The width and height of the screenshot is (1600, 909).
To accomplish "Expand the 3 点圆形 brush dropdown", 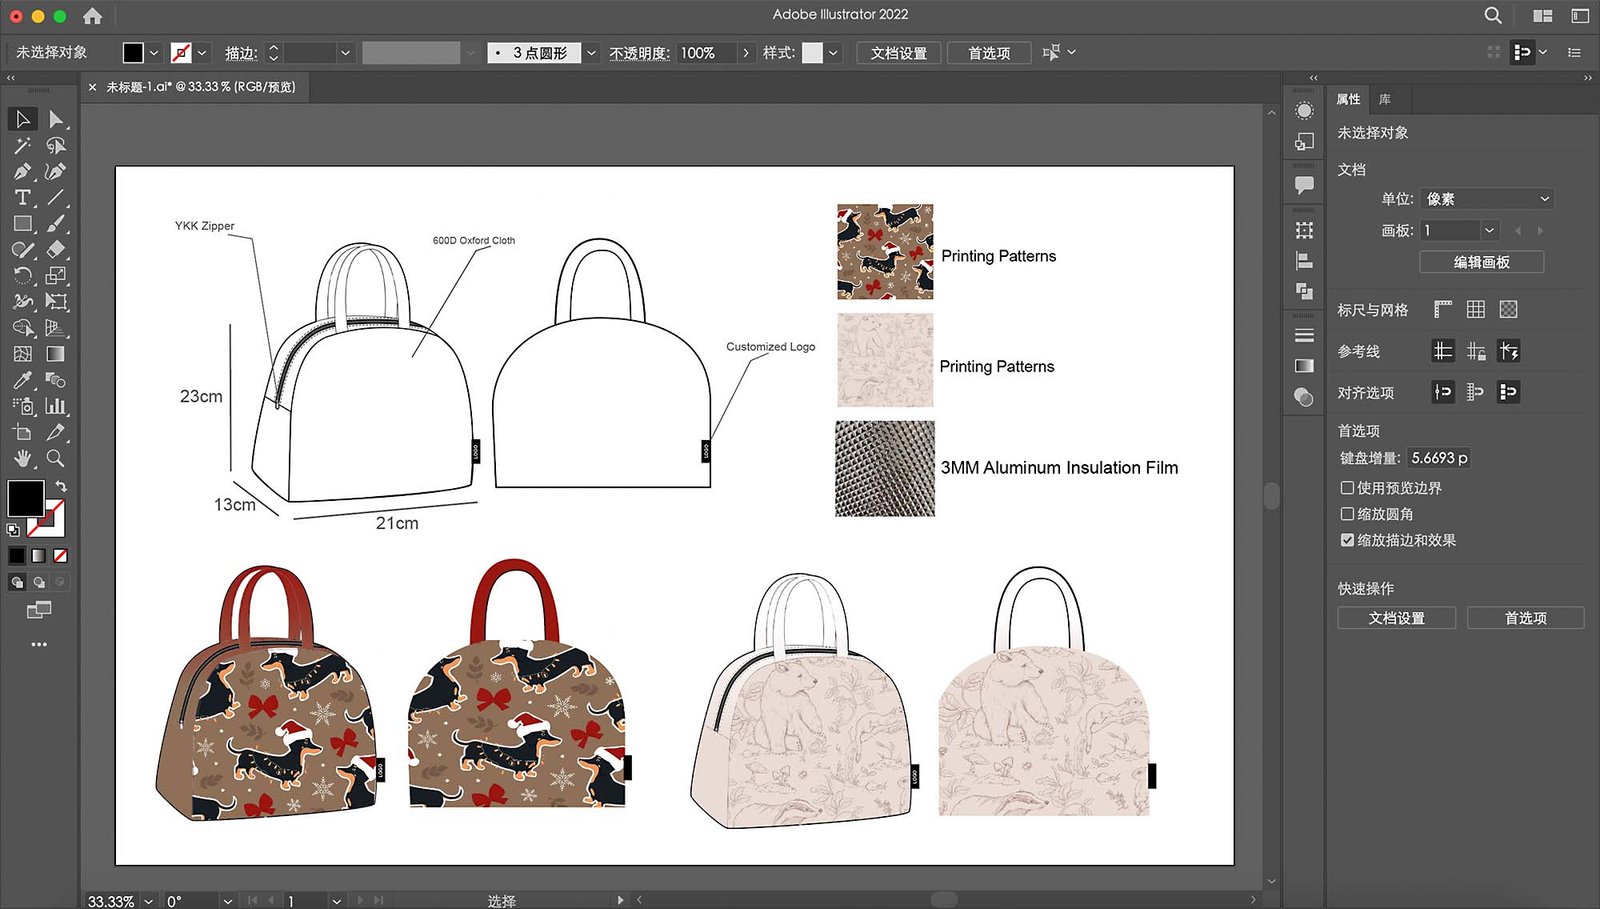I will 592,53.
